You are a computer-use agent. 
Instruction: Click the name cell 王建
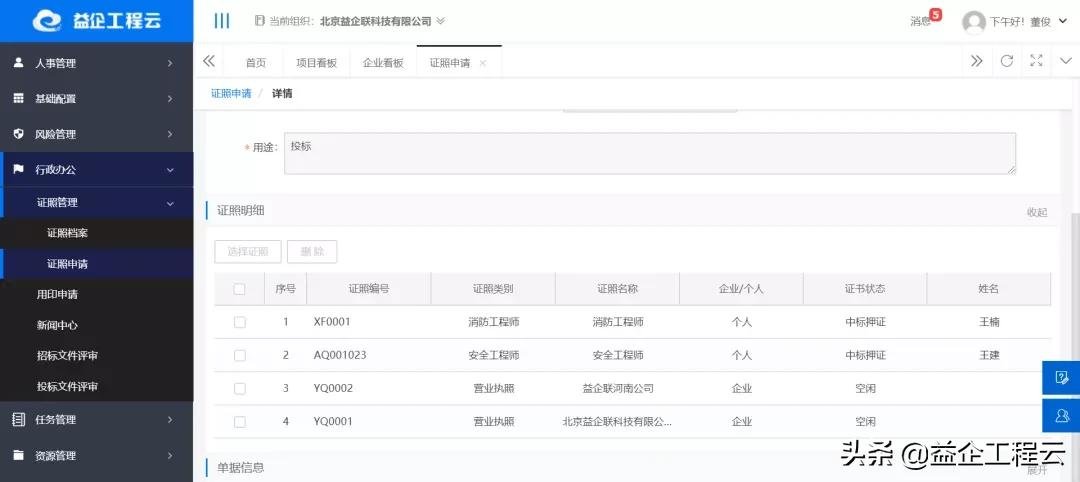[989, 355]
